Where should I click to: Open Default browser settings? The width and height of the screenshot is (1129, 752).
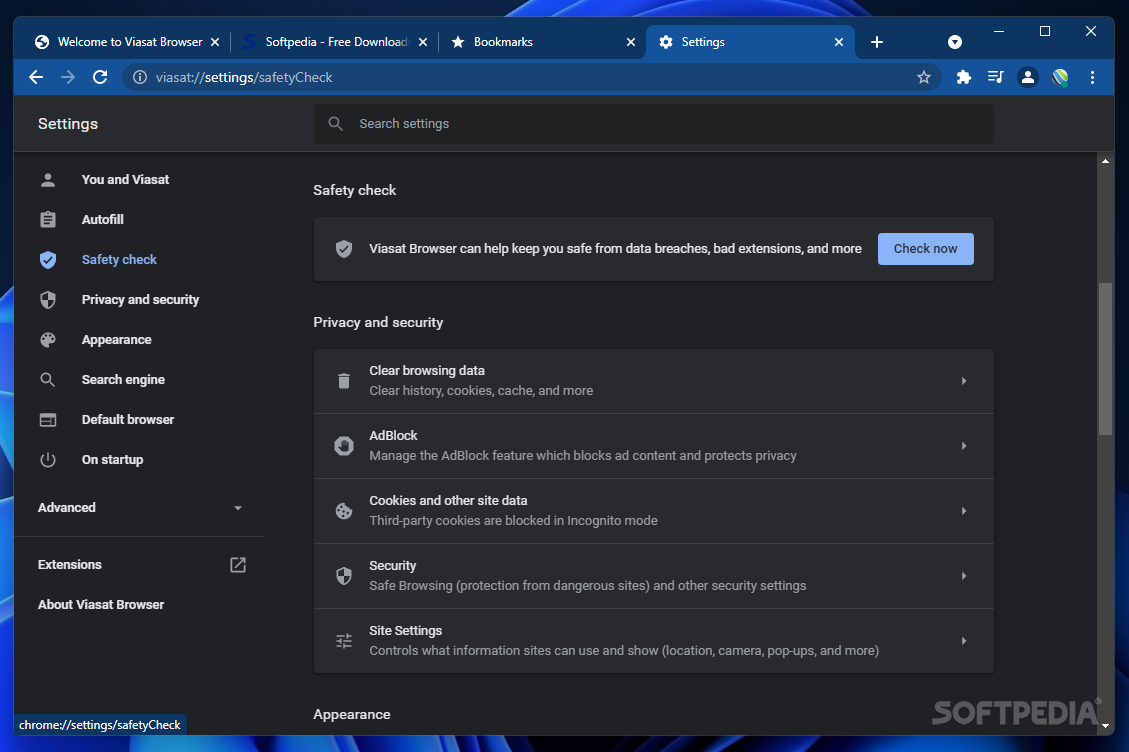[x=127, y=419]
